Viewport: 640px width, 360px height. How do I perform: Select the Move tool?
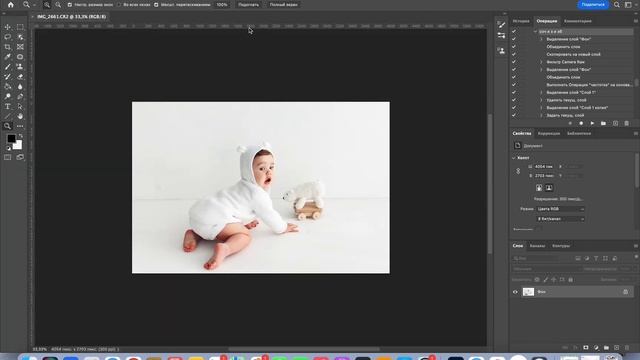pos(8,27)
